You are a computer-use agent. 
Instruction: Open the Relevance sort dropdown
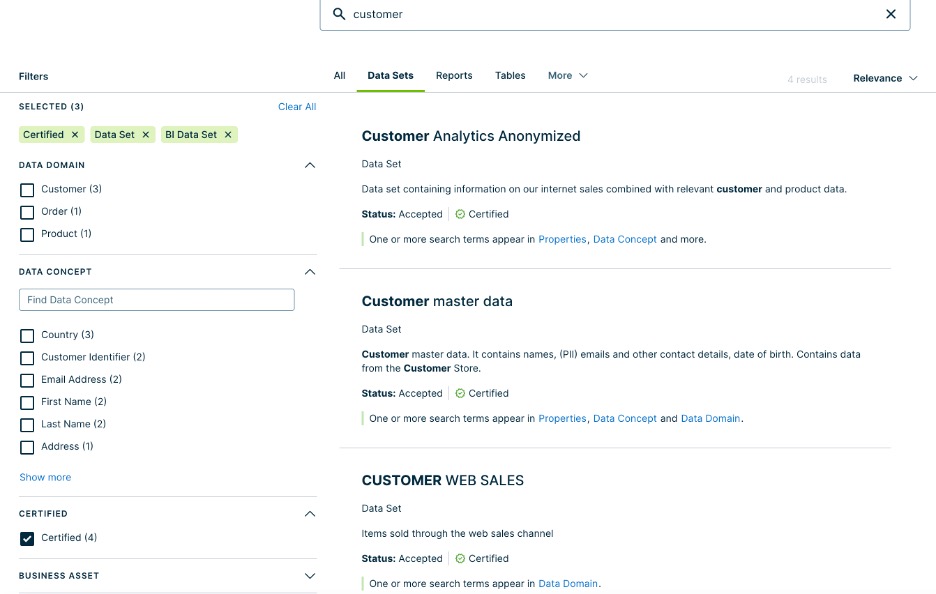(883, 77)
